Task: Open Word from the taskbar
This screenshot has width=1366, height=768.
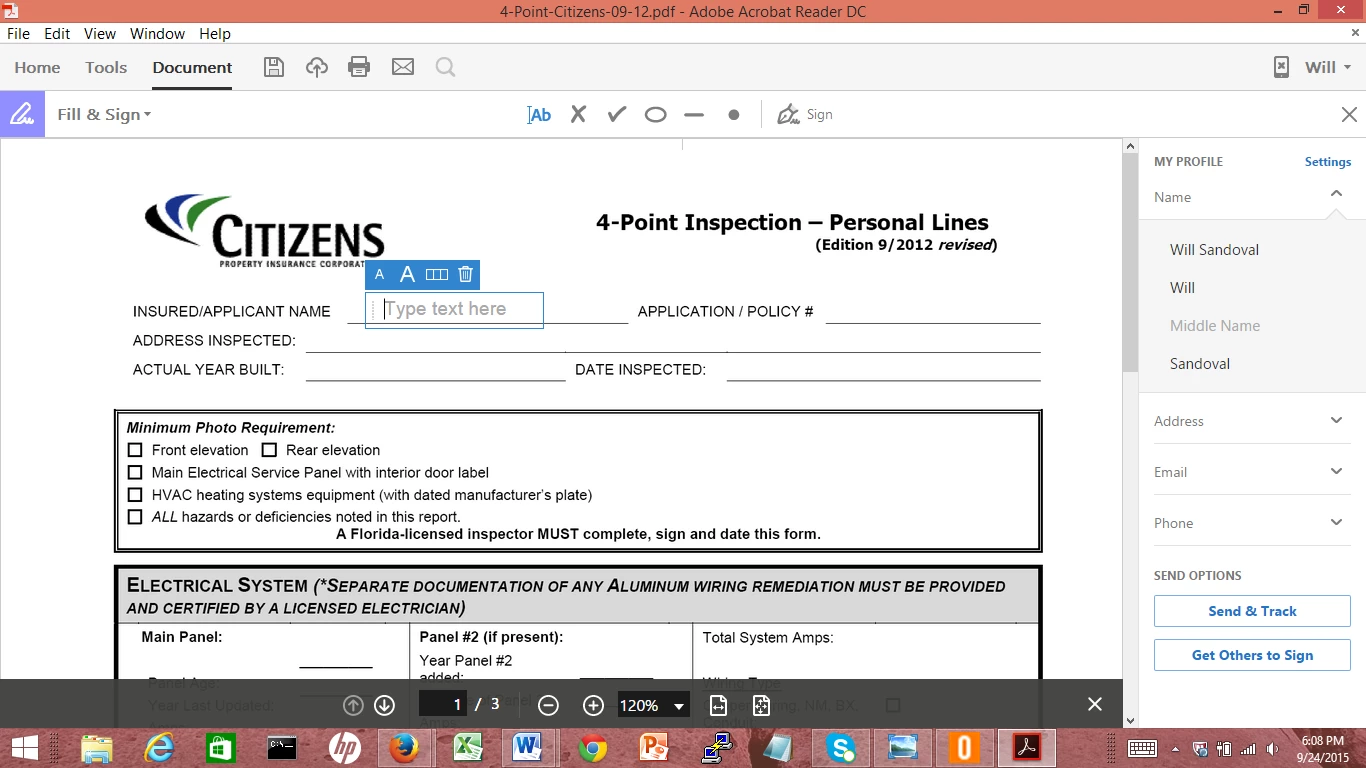Action: click(527, 747)
